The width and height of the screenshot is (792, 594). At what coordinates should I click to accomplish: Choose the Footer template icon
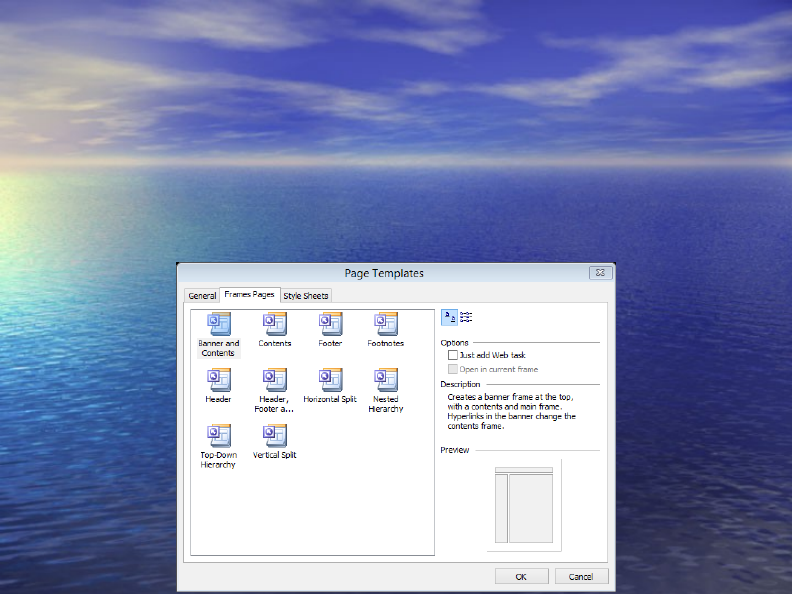point(330,324)
